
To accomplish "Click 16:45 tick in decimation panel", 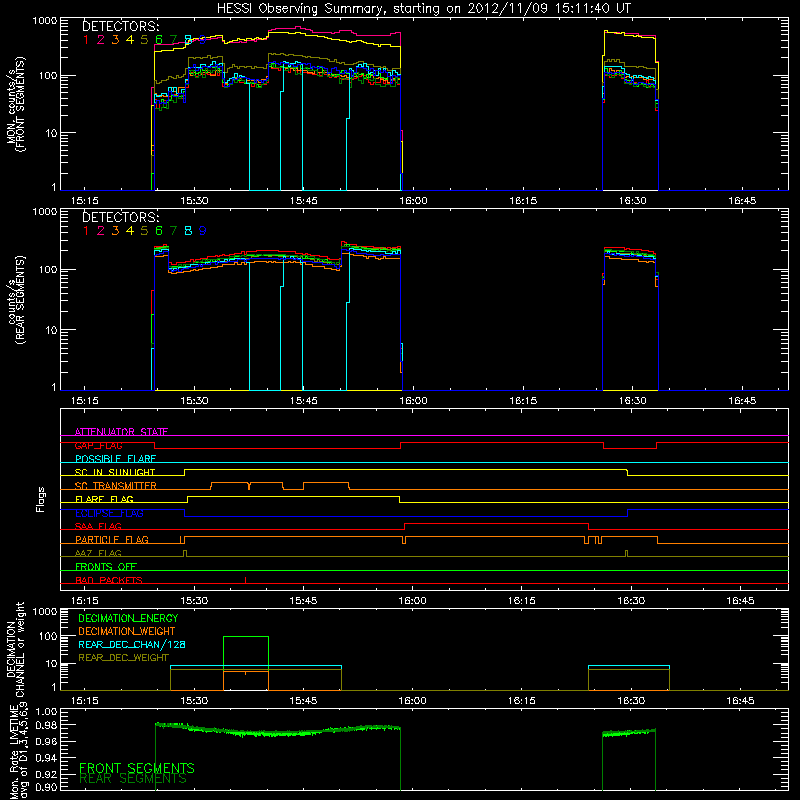I will tap(740, 701).
